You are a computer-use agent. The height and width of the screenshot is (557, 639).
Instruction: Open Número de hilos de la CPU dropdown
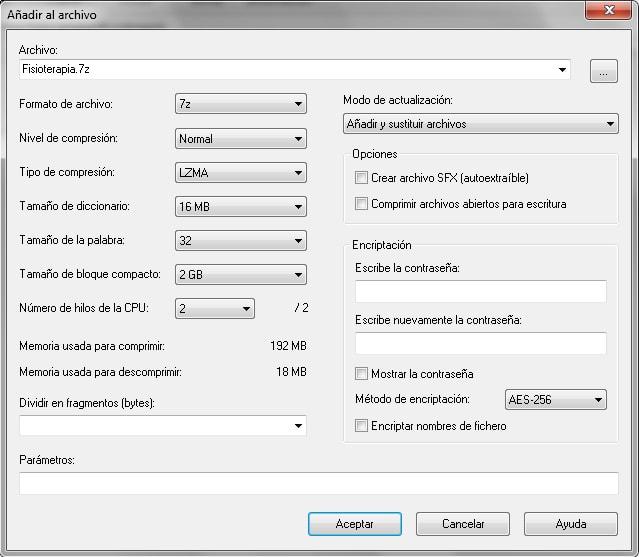click(x=215, y=308)
